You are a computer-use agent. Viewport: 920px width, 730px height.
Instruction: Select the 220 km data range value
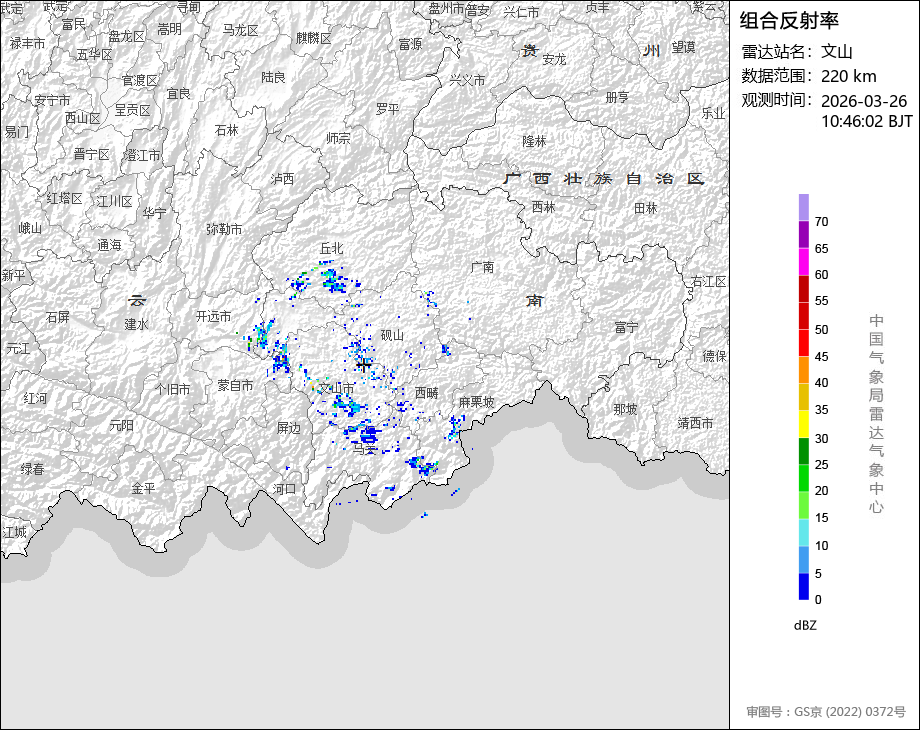coord(848,76)
